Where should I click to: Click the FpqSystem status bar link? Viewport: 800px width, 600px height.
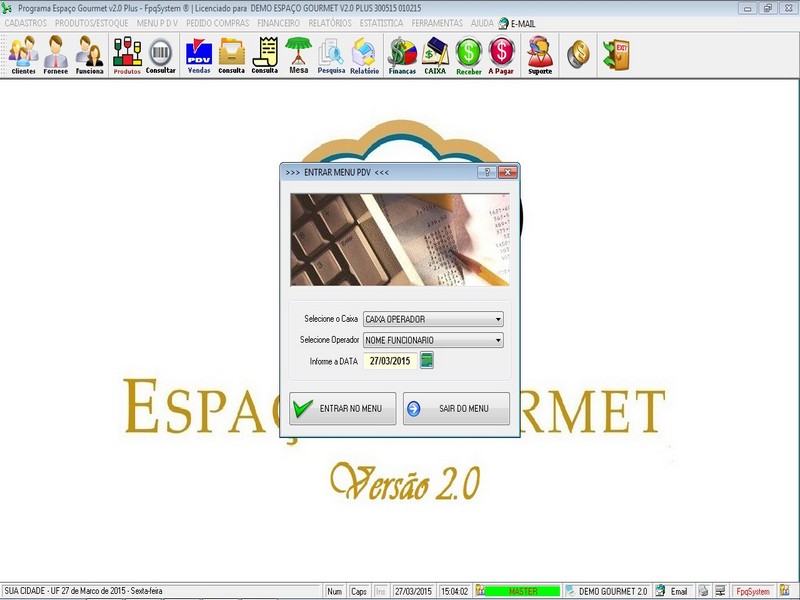(753, 591)
